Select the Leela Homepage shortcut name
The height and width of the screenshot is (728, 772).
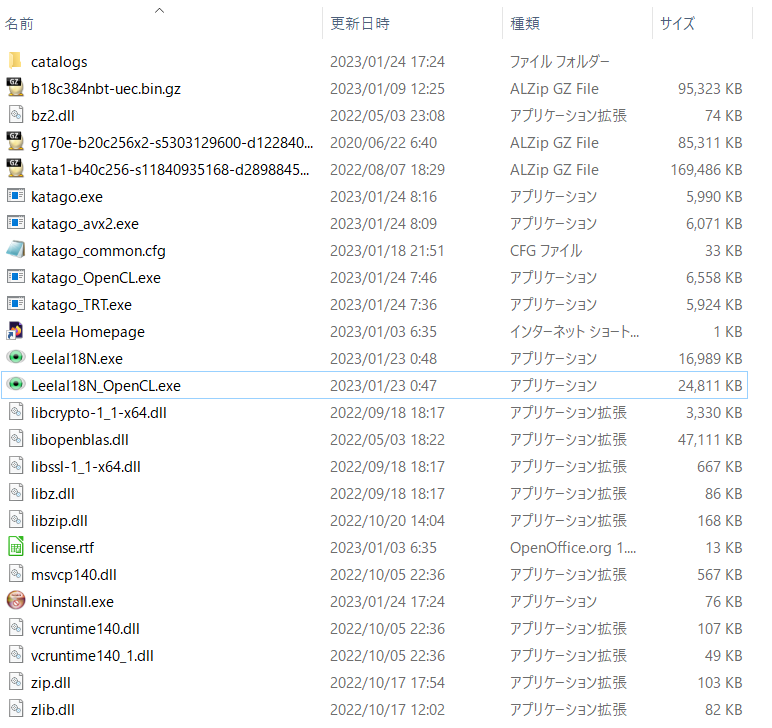88,332
